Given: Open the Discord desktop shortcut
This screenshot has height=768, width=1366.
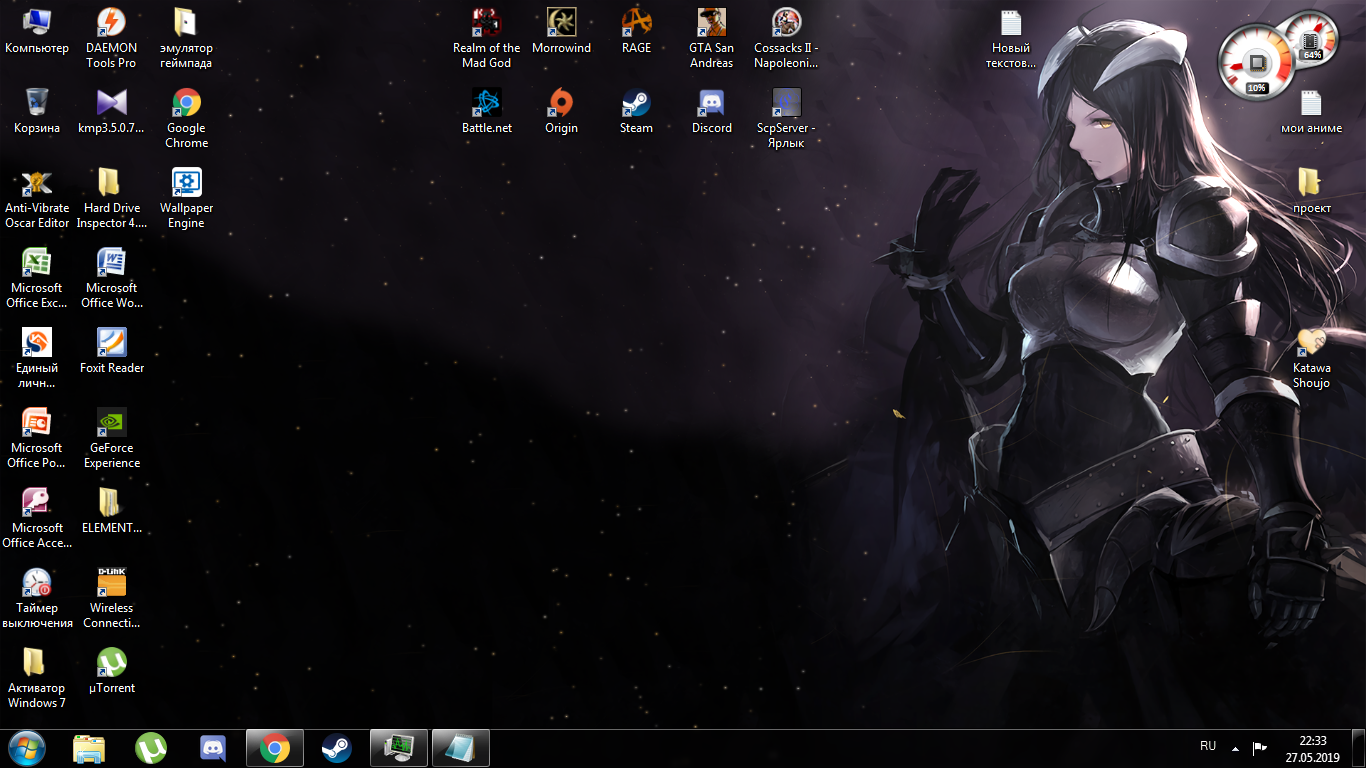Looking at the screenshot, I should coord(711,111).
